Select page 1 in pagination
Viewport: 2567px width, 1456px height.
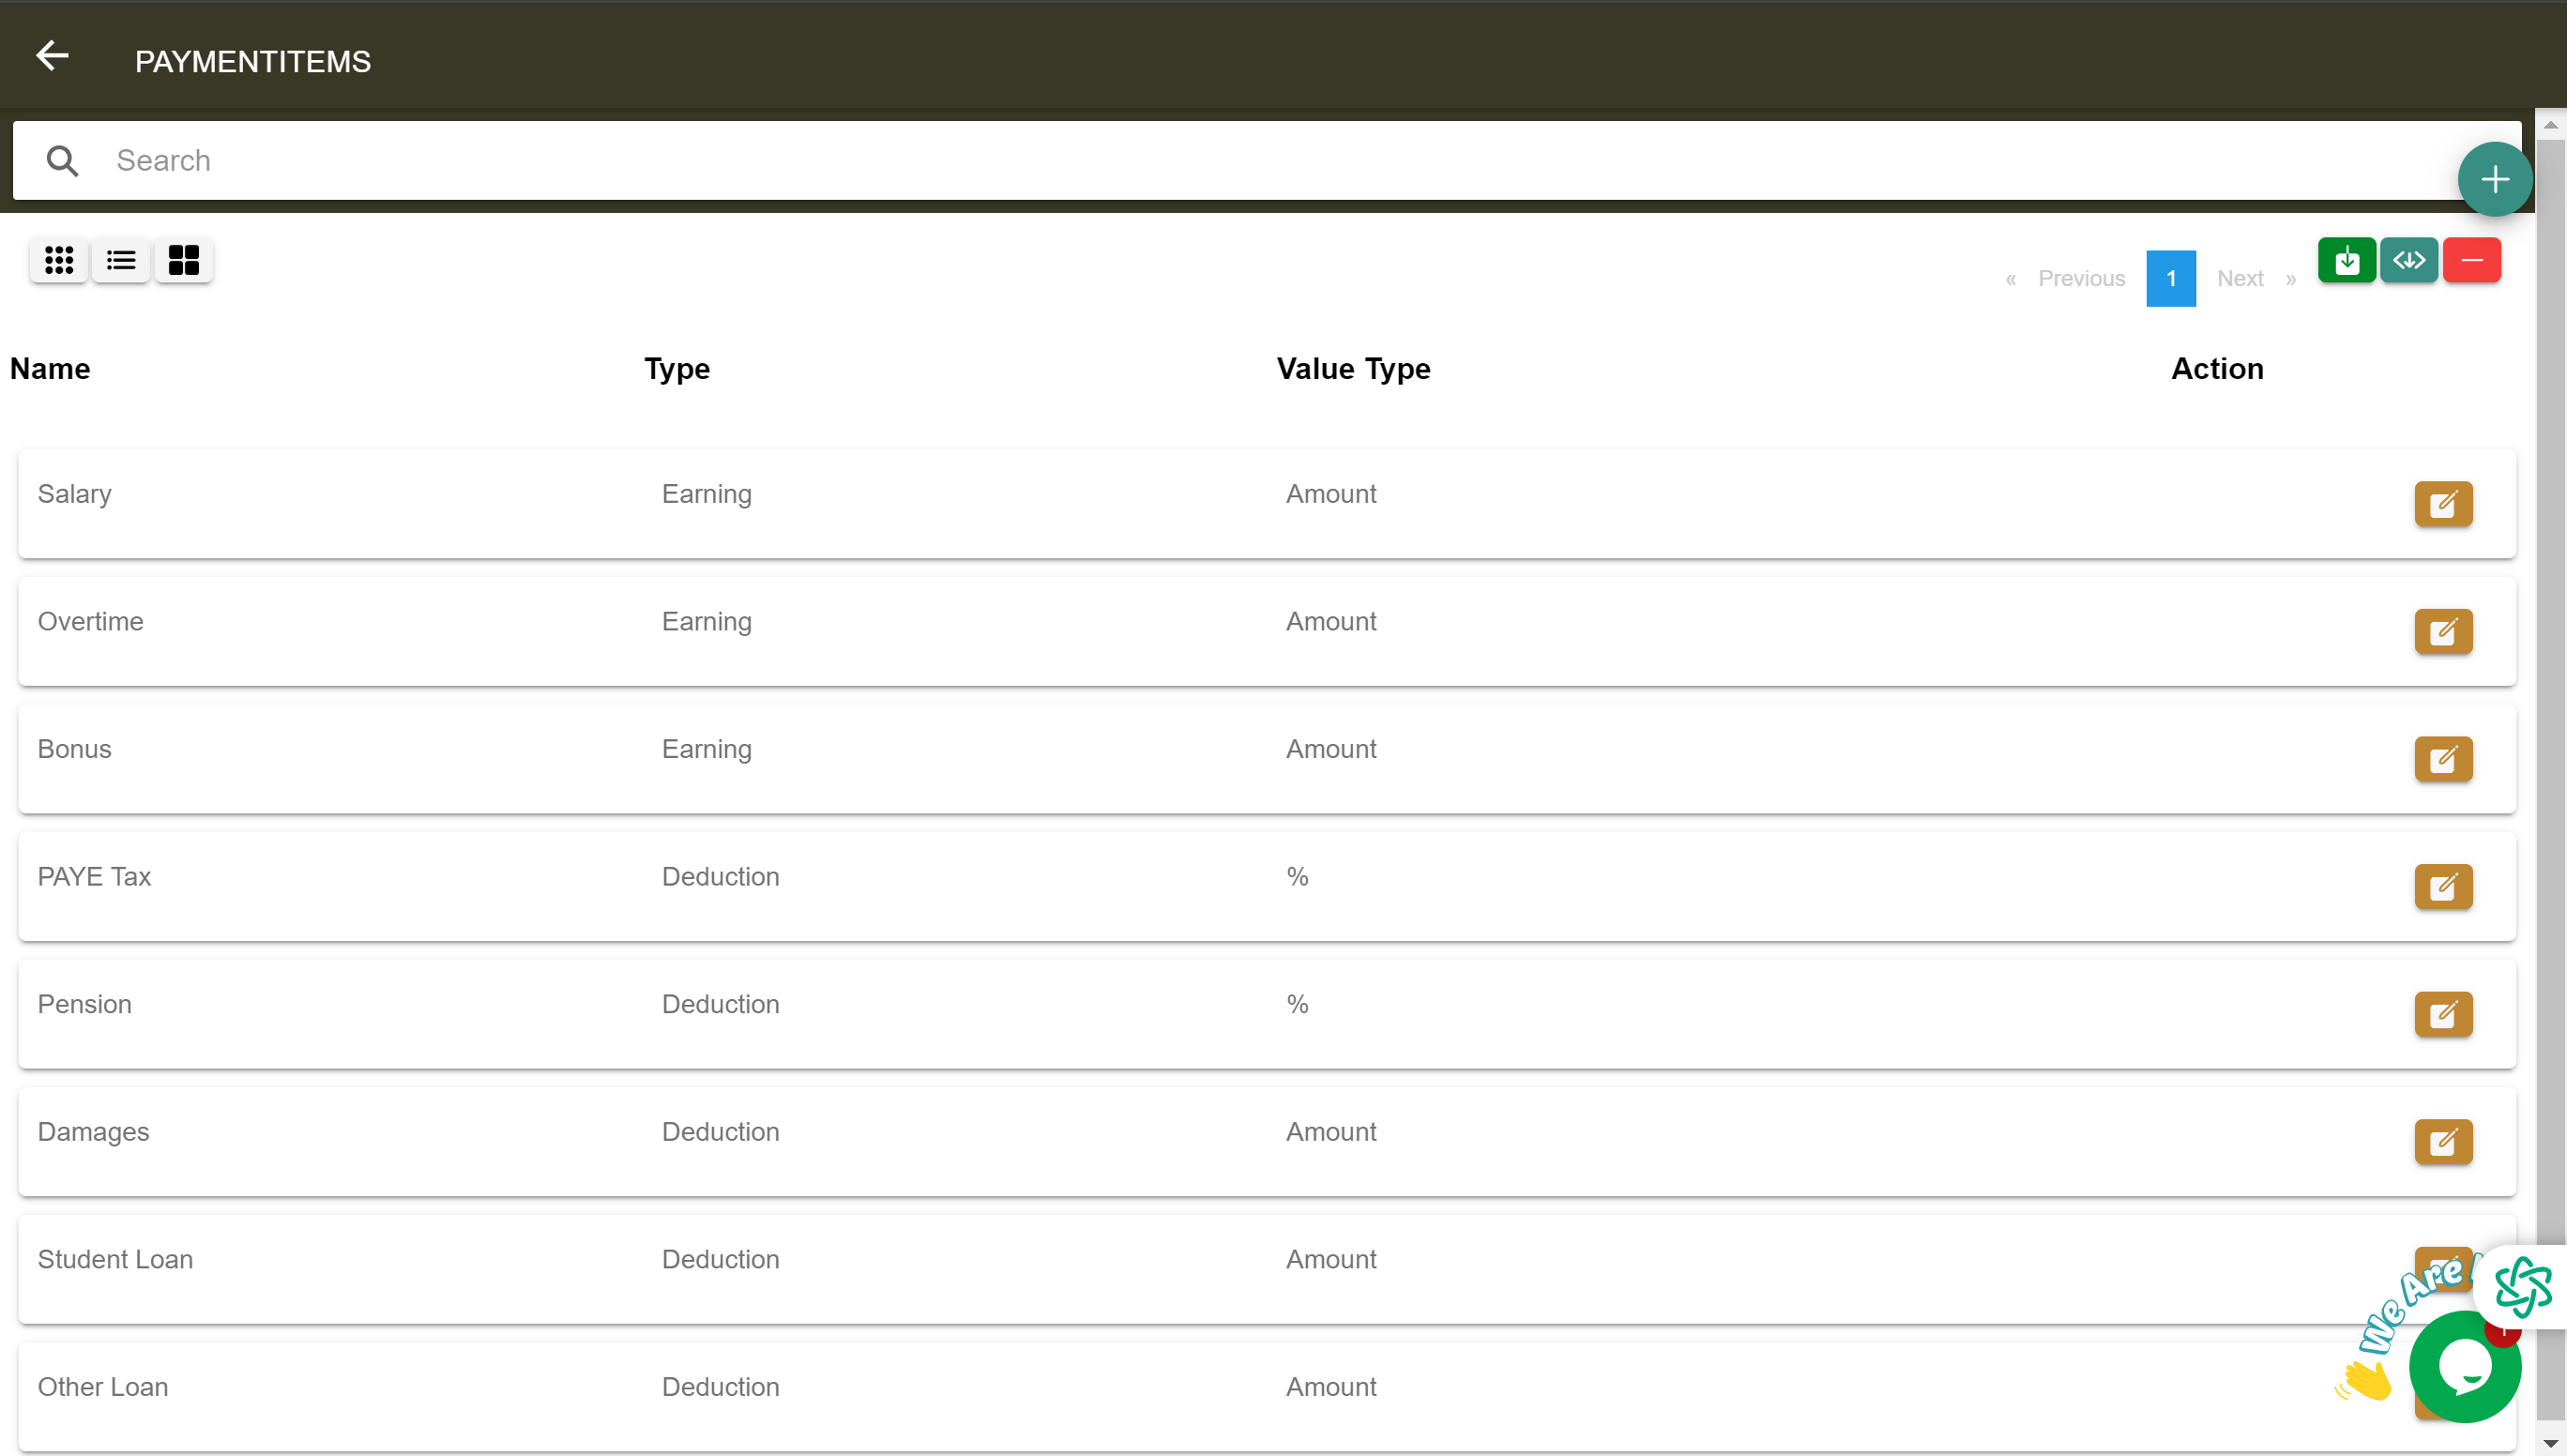point(2170,279)
